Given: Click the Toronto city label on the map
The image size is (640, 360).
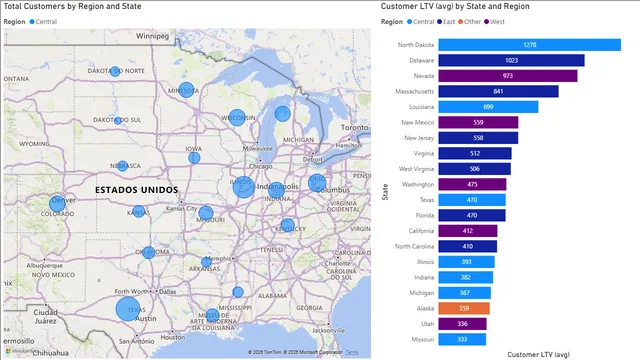Looking at the screenshot, I should click(355, 127).
